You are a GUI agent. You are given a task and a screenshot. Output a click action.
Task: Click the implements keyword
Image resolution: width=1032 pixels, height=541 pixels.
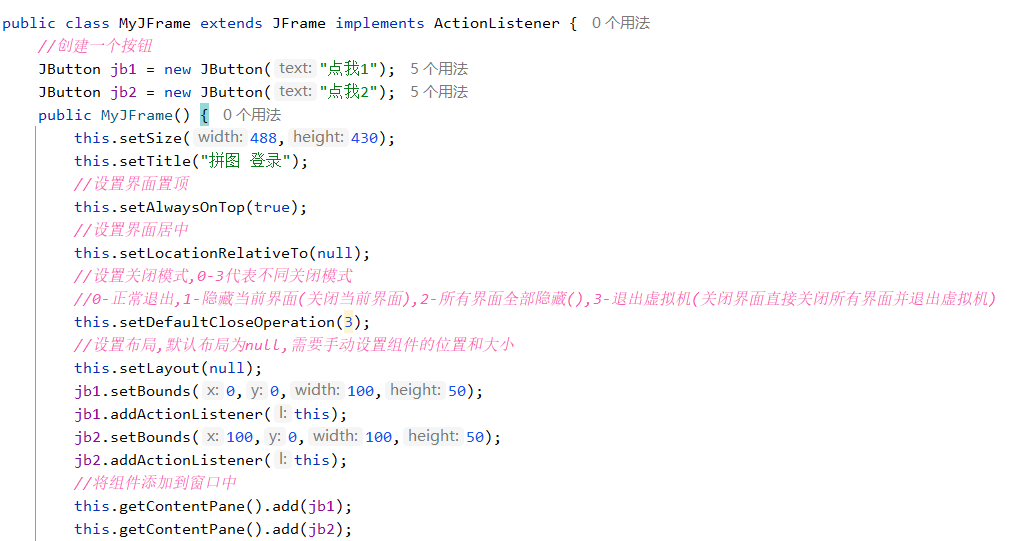380,23
